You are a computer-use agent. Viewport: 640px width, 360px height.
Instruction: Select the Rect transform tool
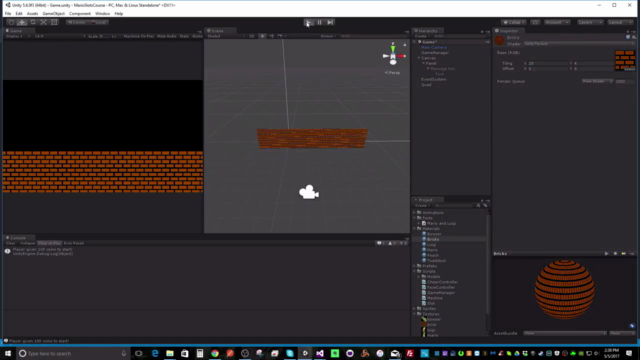54,22
